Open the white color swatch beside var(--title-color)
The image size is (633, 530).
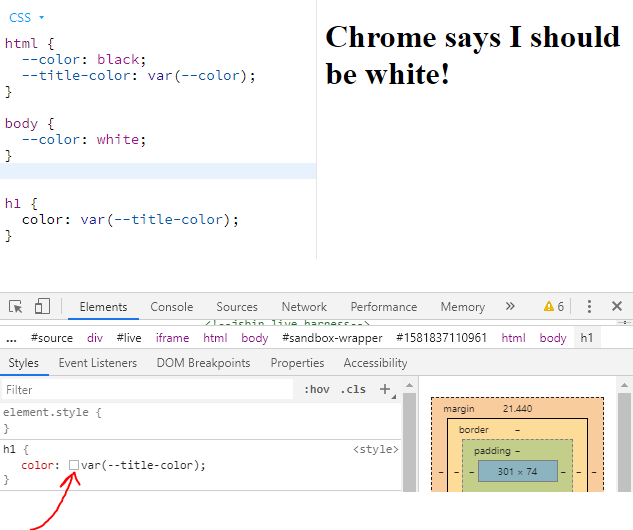74,465
